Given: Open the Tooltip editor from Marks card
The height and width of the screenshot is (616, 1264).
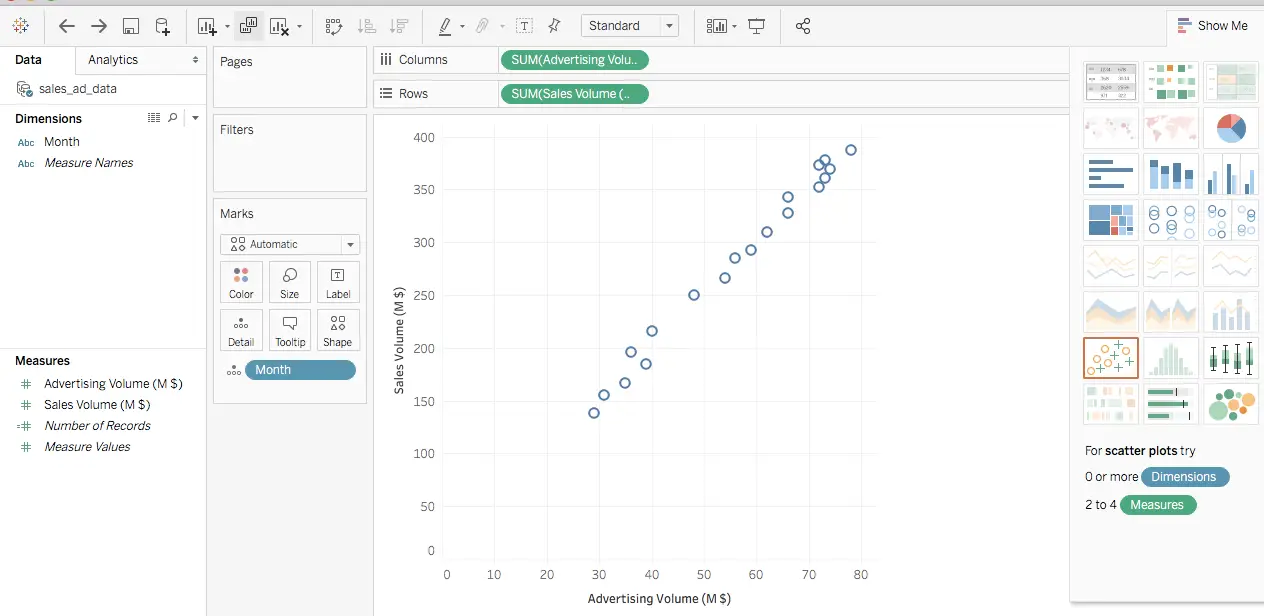Looking at the screenshot, I should 289,330.
